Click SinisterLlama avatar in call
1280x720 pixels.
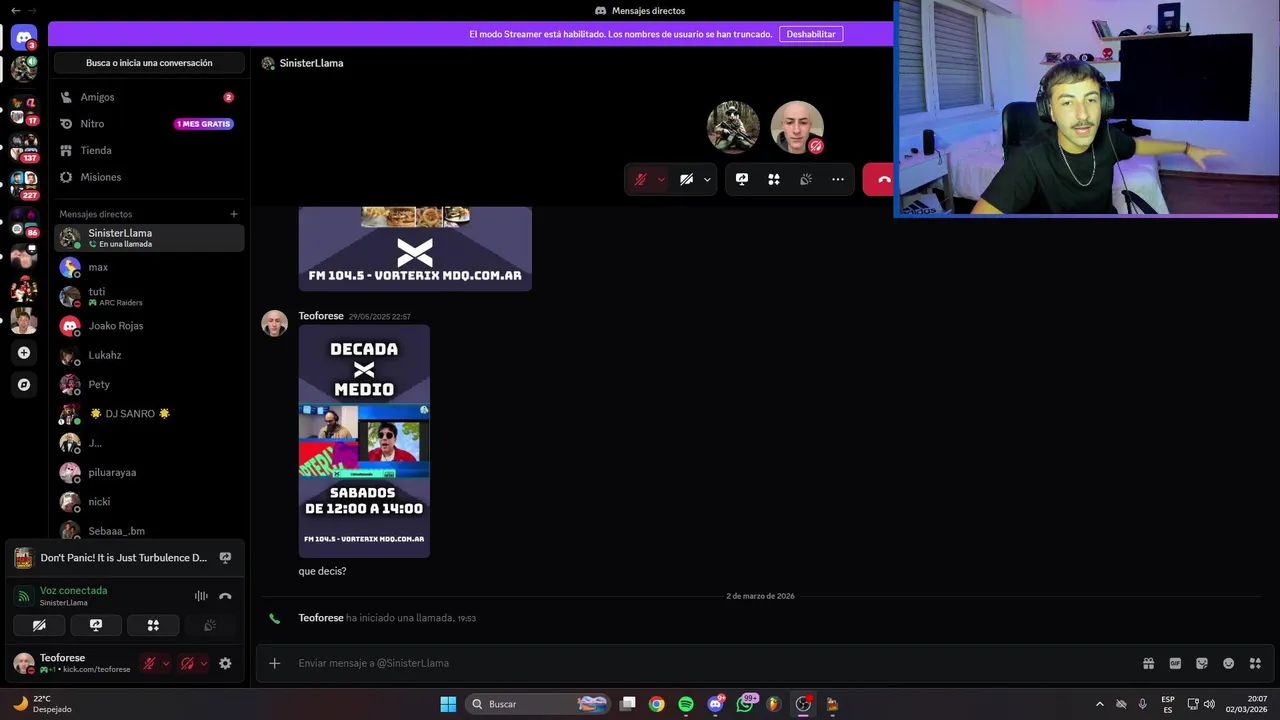[733, 126]
